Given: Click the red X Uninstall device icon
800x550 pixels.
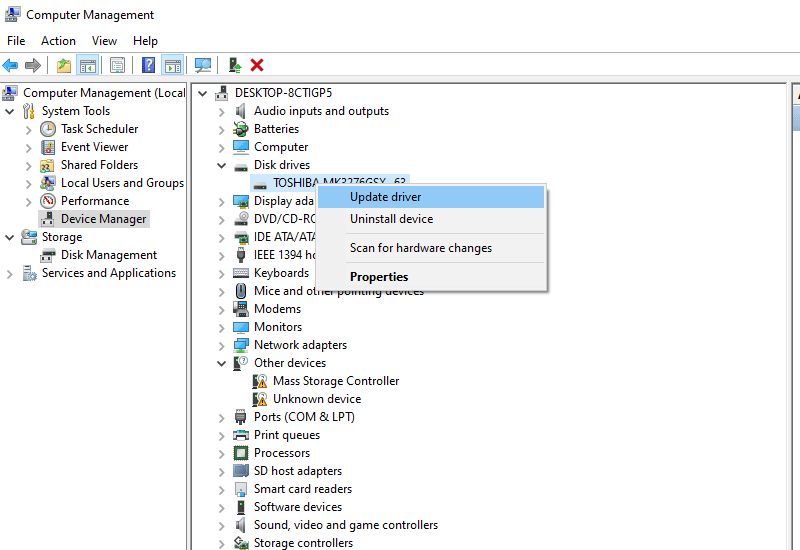Looking at the screenshot, I should point(257,65).
